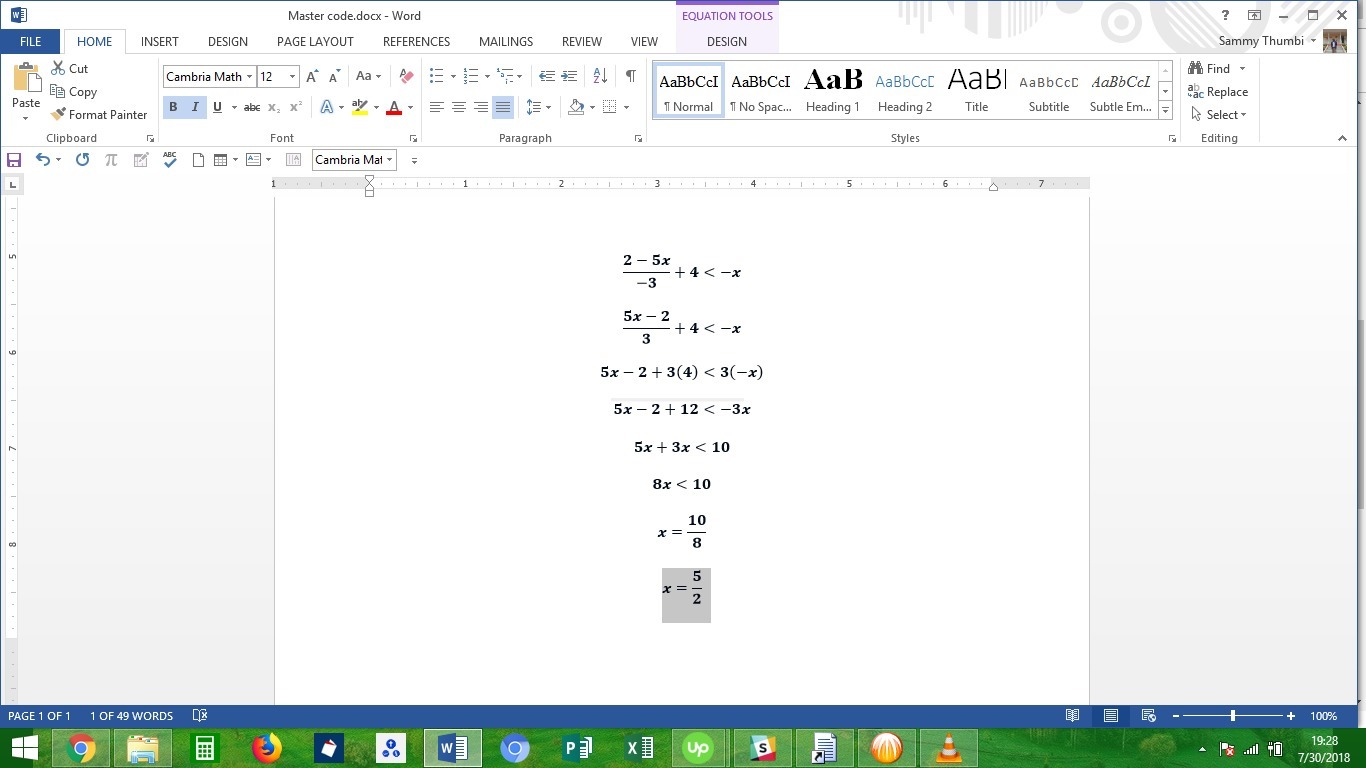
Task: Open the FILE tab
Action: (x=30, y=42)
